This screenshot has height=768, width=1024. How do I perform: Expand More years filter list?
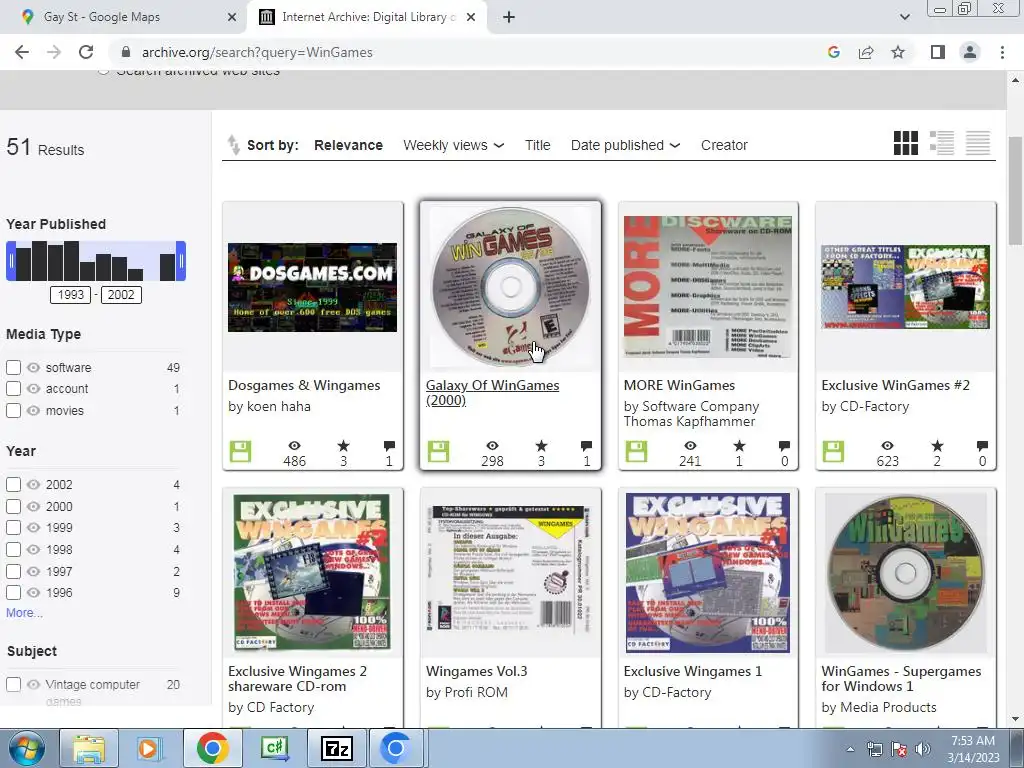(x=24, y=613)
